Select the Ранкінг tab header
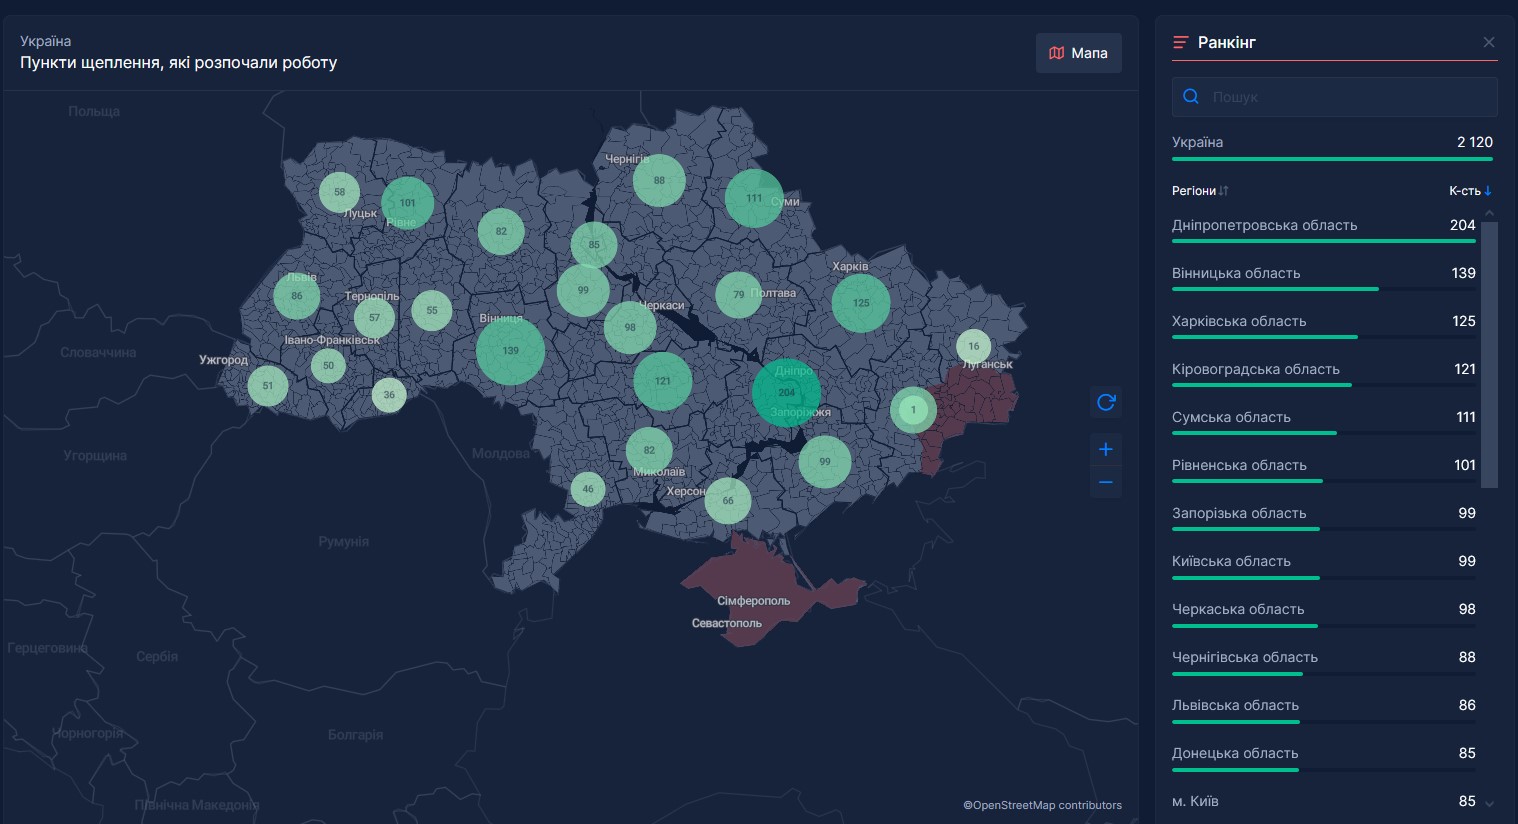1518x824 pixels. [1226, 42]
